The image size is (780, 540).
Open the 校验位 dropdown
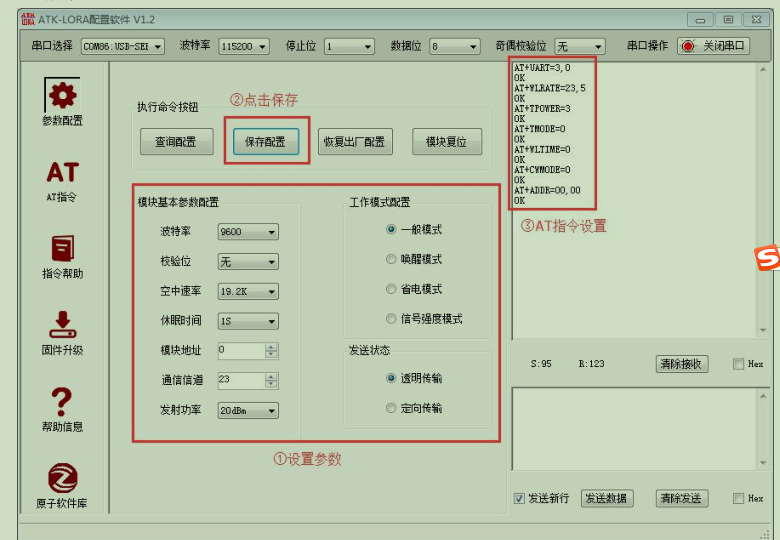[248, 262]
